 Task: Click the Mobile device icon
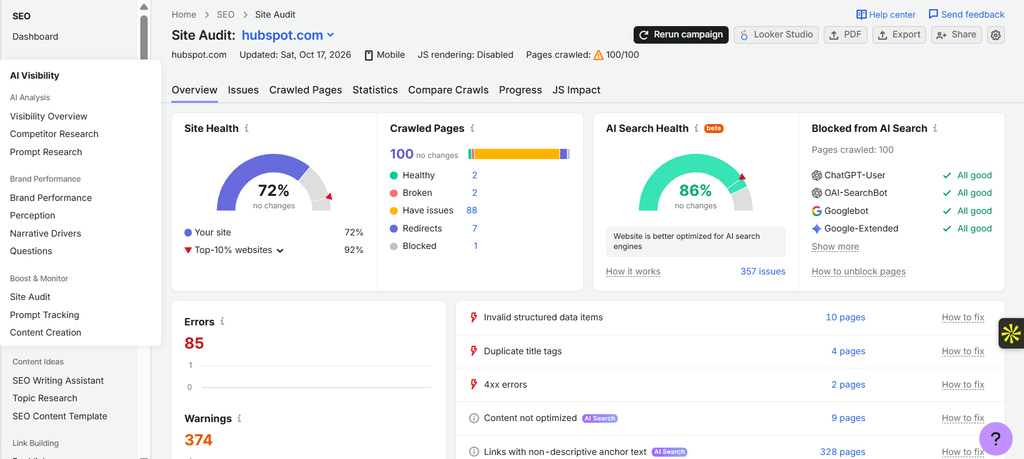click(x=369, y=55)
